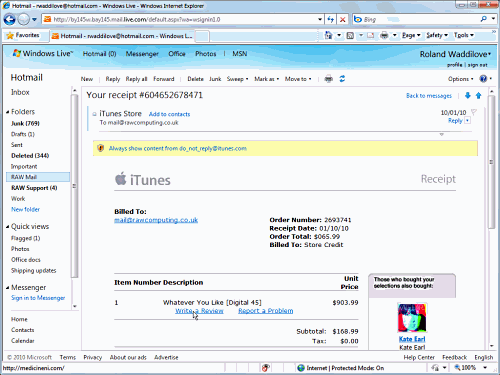500x375 pixels.
Task: Click the Home icon in command bar
Action: [x=328, y=35]
